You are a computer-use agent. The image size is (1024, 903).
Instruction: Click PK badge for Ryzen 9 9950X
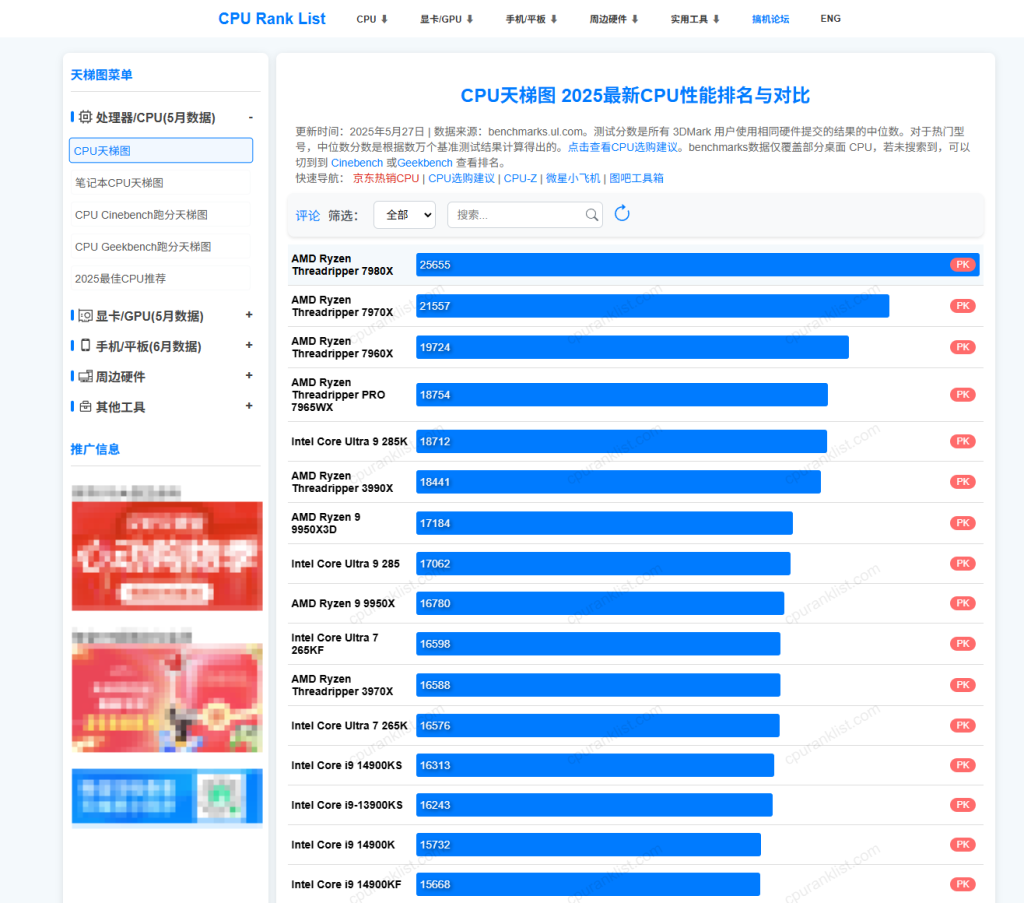point(963,603)
